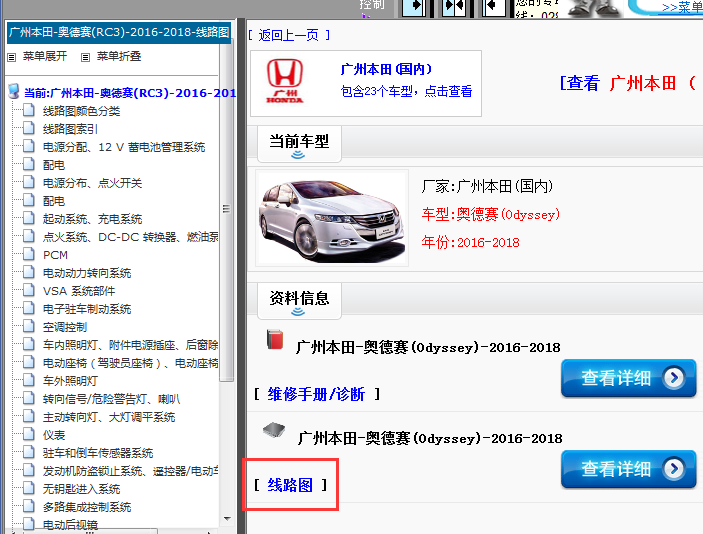Click 车型:奥德赛(Odyssey) red text
The image size is (703, 534).
click(490, 214)
